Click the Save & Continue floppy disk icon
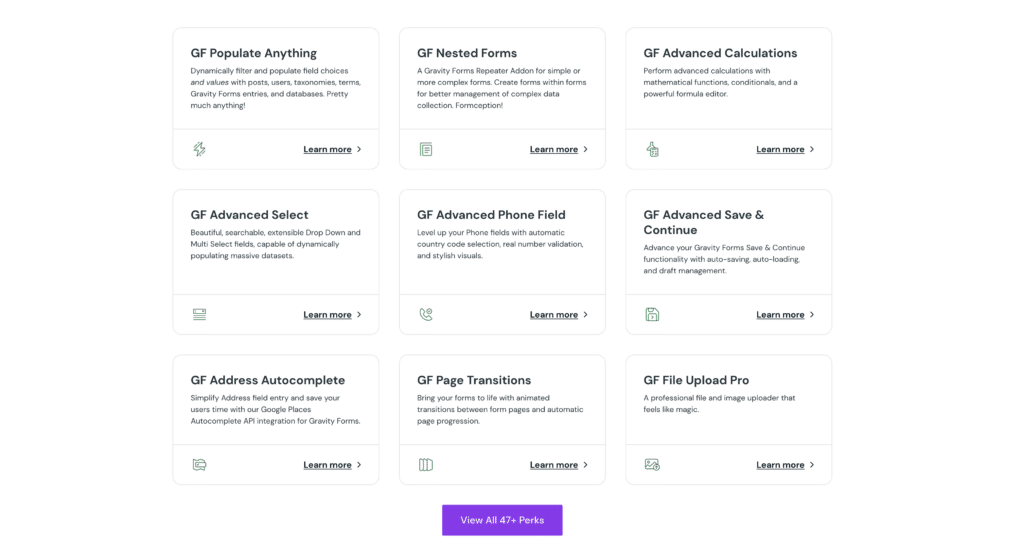Image resolution: width=1024 pixels, height=557 pixels. point(652,314)
